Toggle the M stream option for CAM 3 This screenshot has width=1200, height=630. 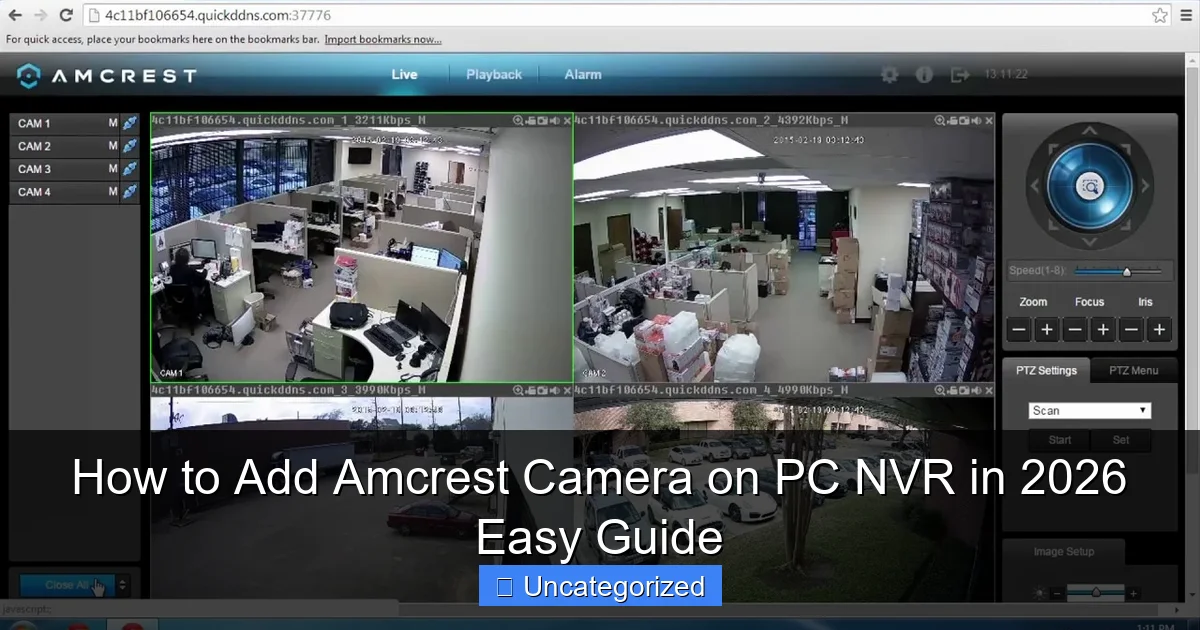point(113,169)
